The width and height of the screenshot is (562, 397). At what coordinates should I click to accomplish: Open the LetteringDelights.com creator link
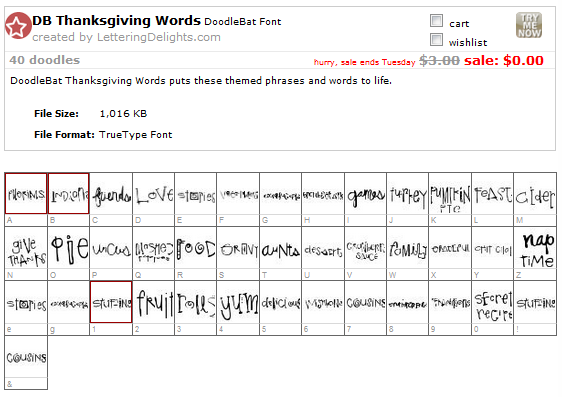coord(159,37)
